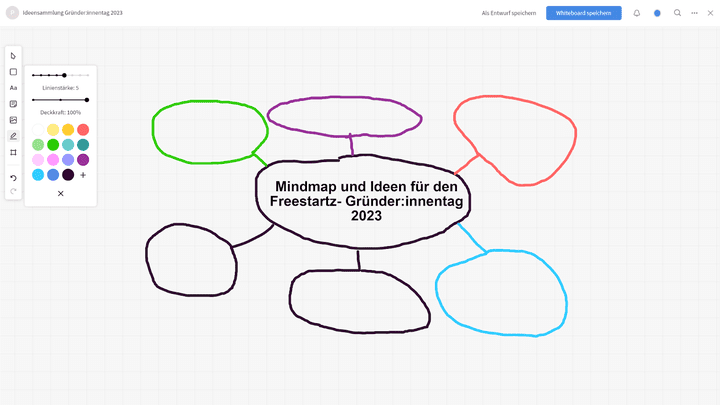Open the three-dots more menu
The width and height of the screenshot is (720, 405).
point(694,13)
